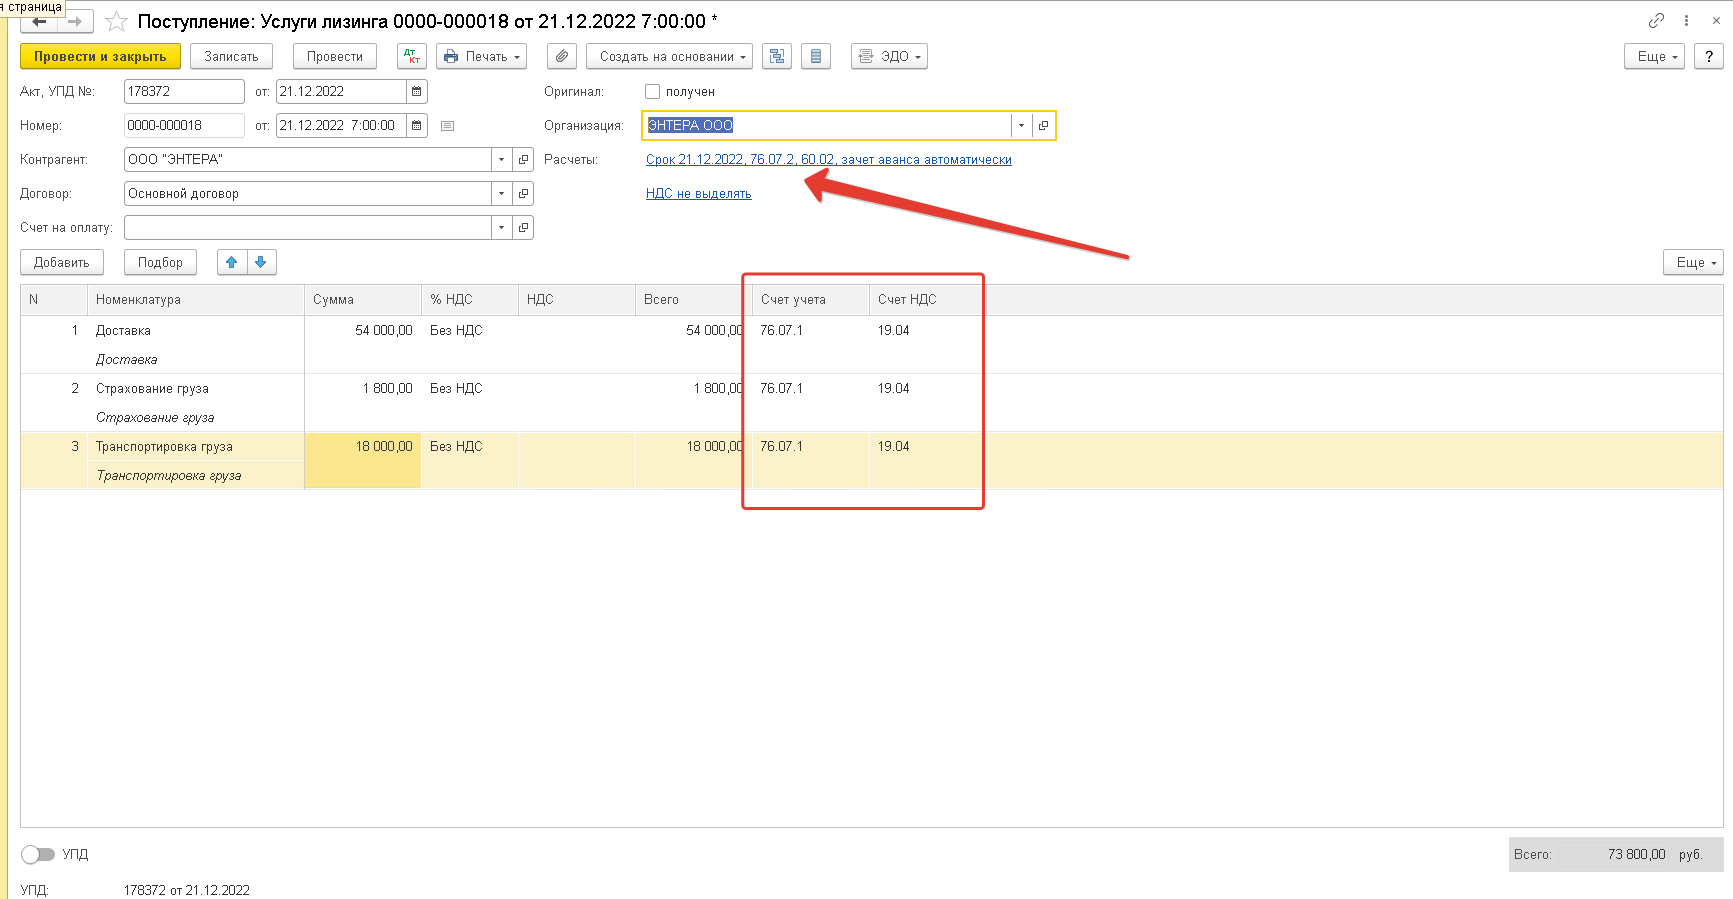This screenshot has width=1733, height=899.
Task: Select the Доставка row name
Action: (x=123, y=331)
